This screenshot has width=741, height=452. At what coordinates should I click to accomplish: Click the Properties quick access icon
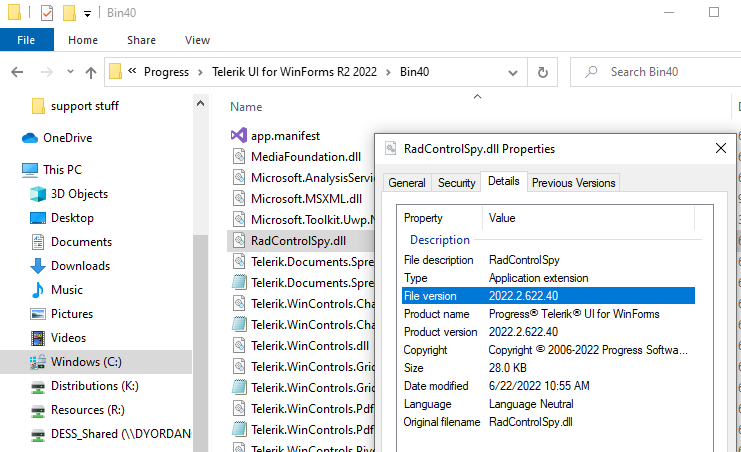pos(47,13)
